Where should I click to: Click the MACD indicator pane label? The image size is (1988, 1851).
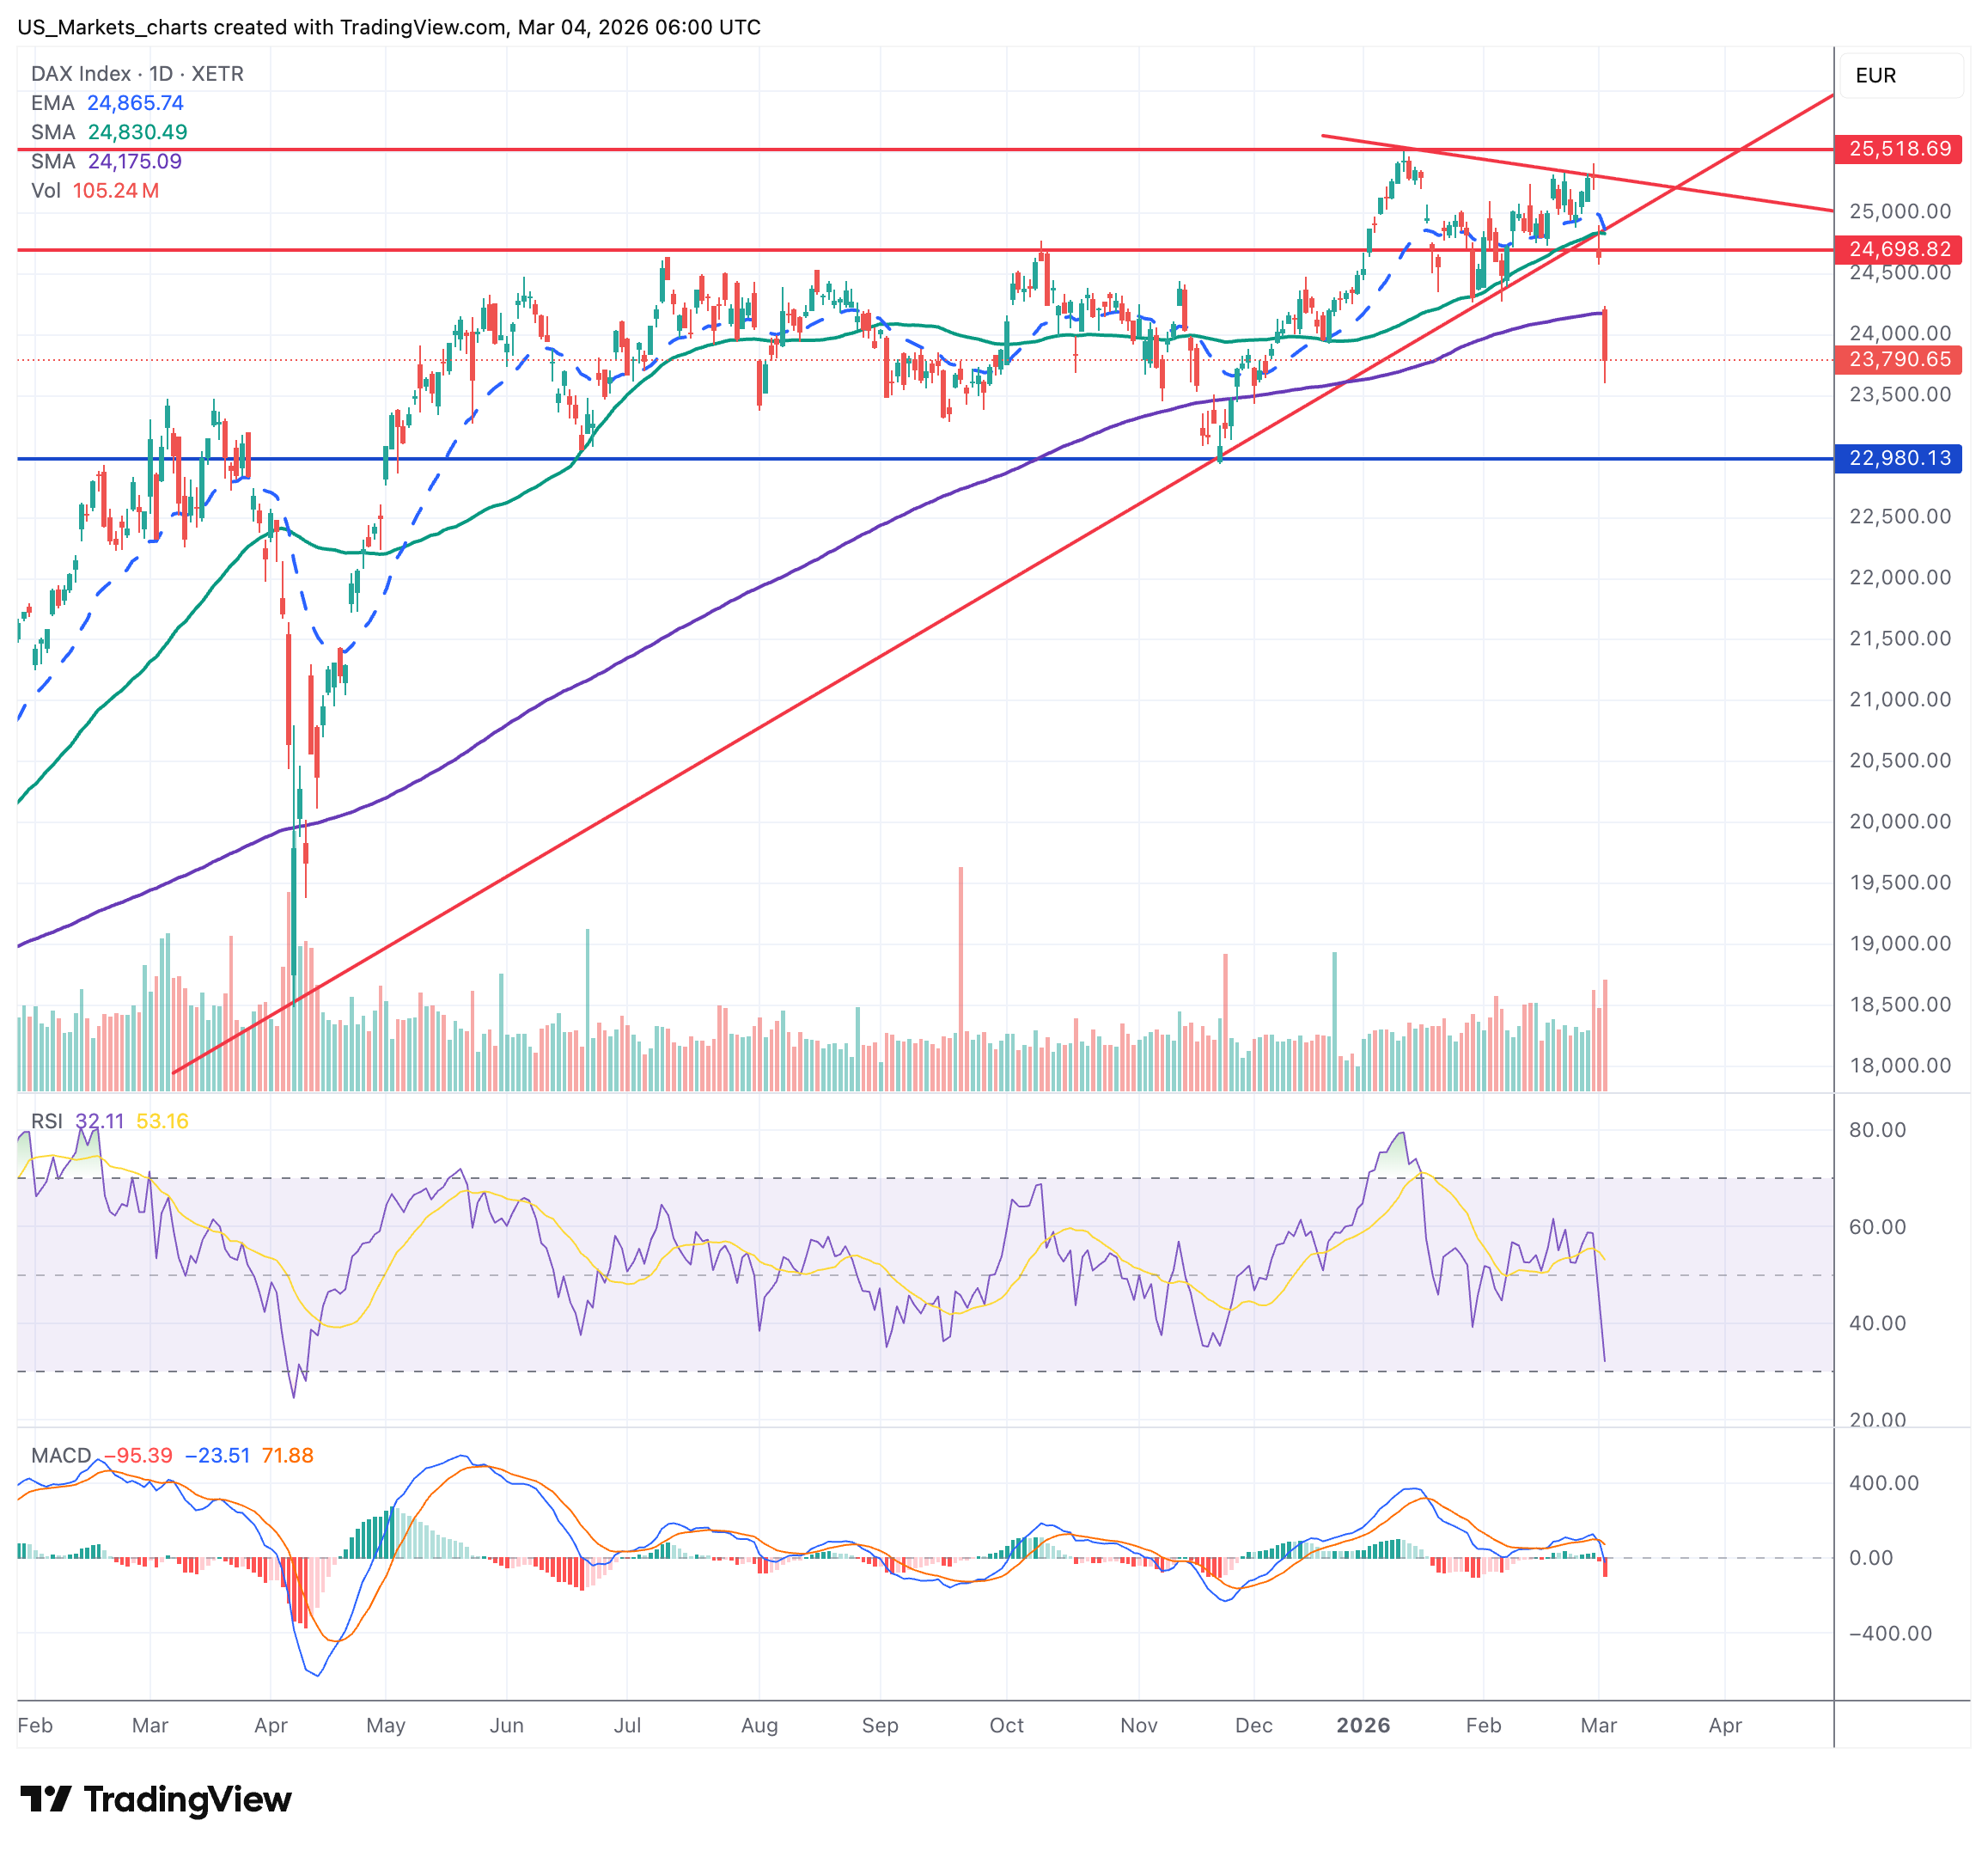(61, 1455)
